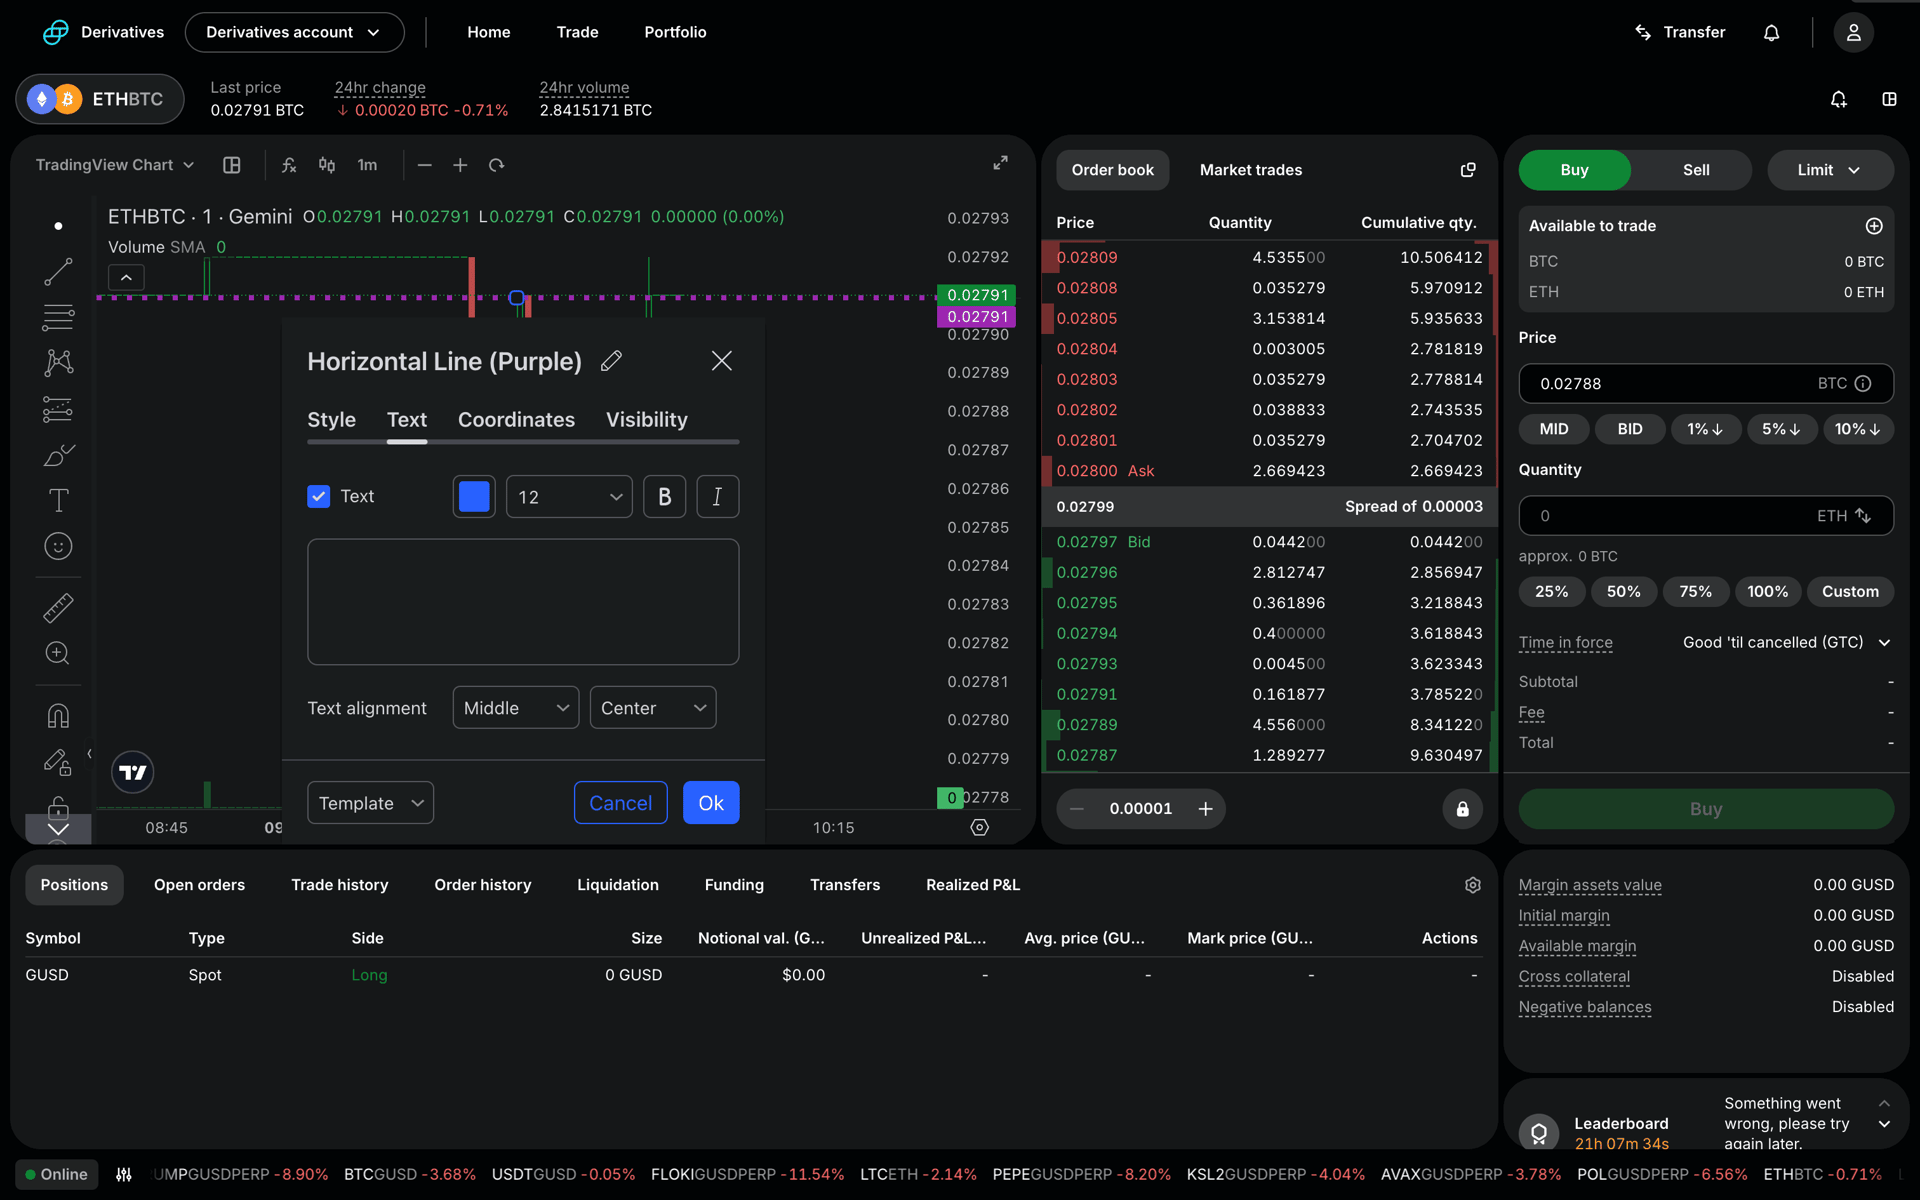This screenshot has width=1920, height=1200.
Task: Open font size 12 dropdown
Action: coord(569,497)
